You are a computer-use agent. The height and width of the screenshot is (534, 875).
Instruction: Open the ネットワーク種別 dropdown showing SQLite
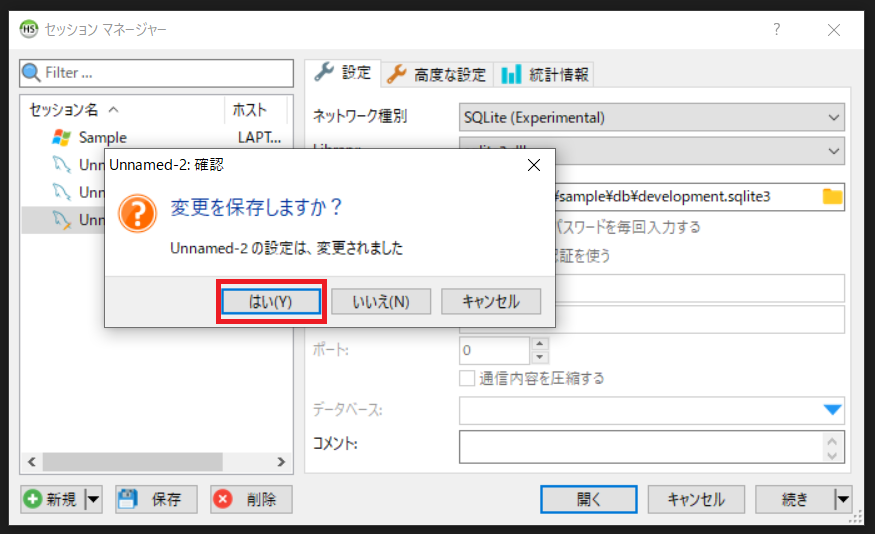click(x=652, y=118)
